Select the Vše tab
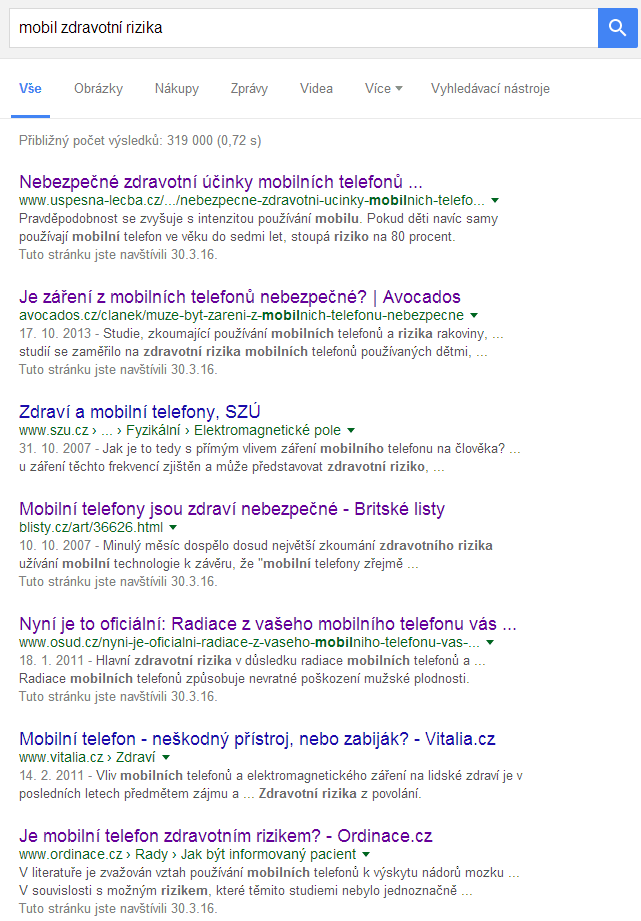The width and height of the screenshot is (641, 921). [30, 89]
